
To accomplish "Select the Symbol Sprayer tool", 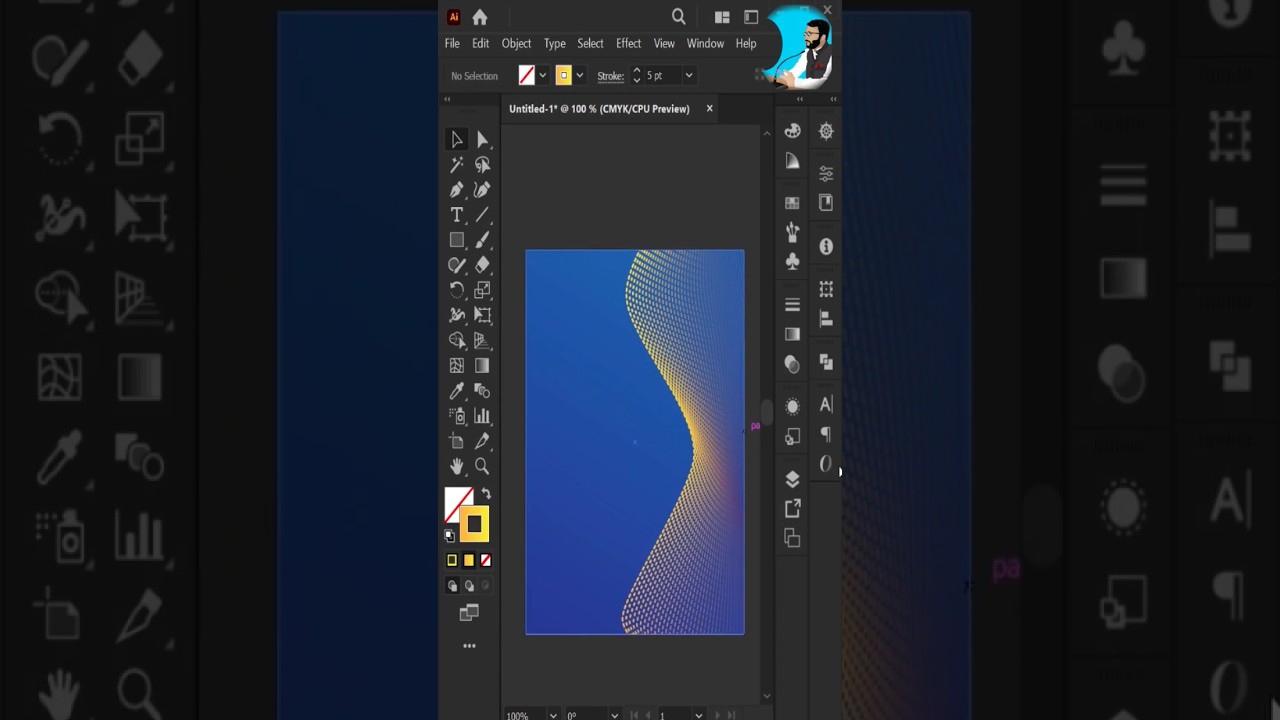I will pyautogui.click(x=456, y=416).
